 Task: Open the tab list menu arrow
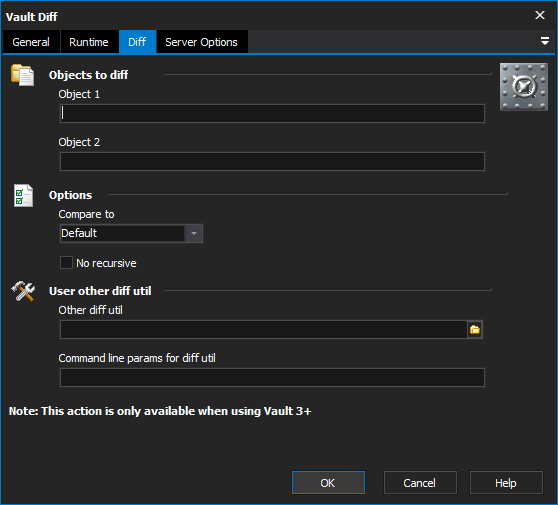[x=544, y=41]
